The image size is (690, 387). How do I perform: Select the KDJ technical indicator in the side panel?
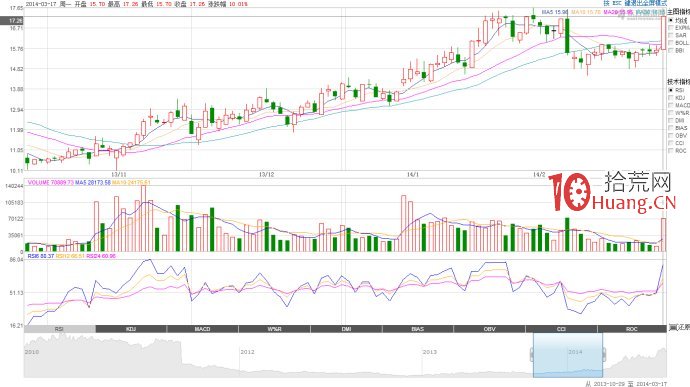coord(677,98)
